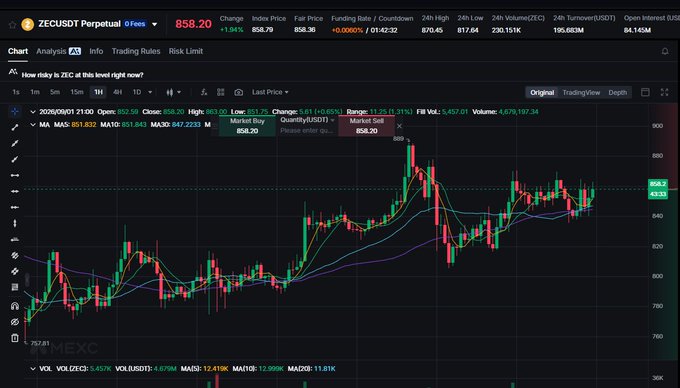Open the Analysis AI tab
The height and width of the screenshot is (388, 680).
click(59, 51)
